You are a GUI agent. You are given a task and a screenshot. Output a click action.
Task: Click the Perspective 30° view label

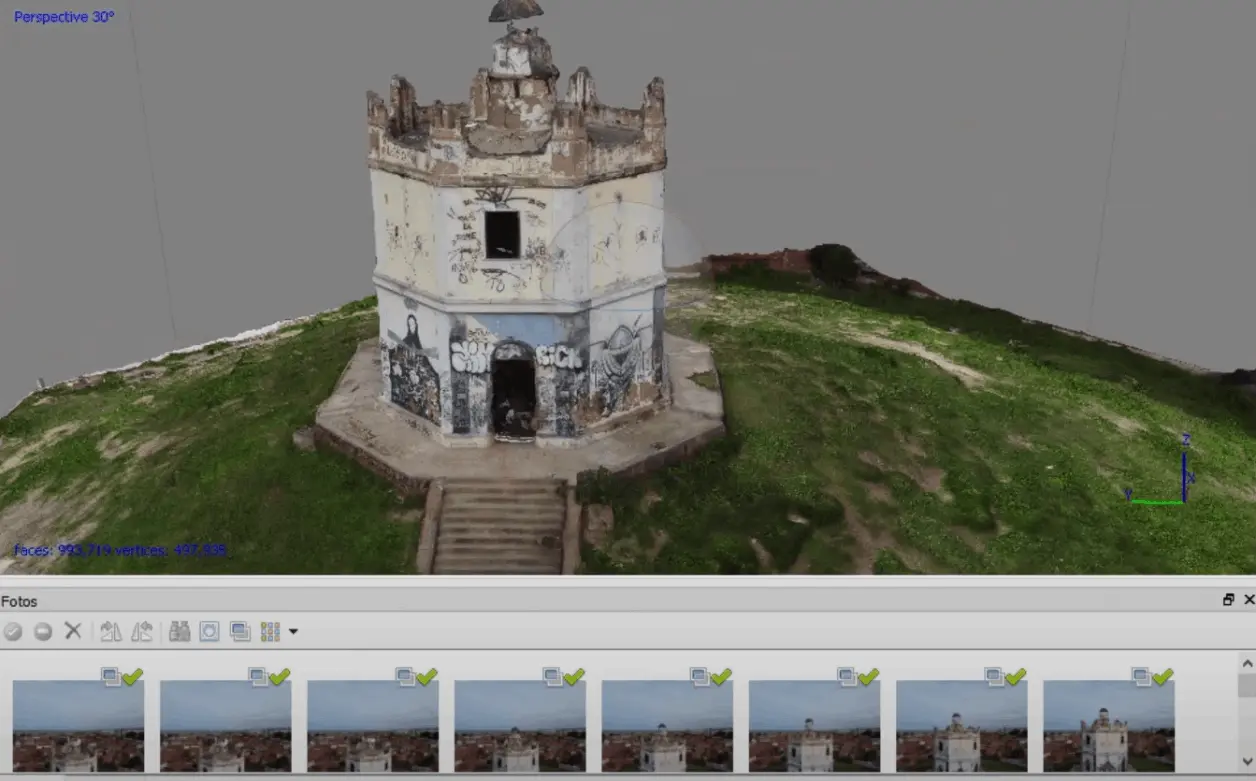click(64, 17)
